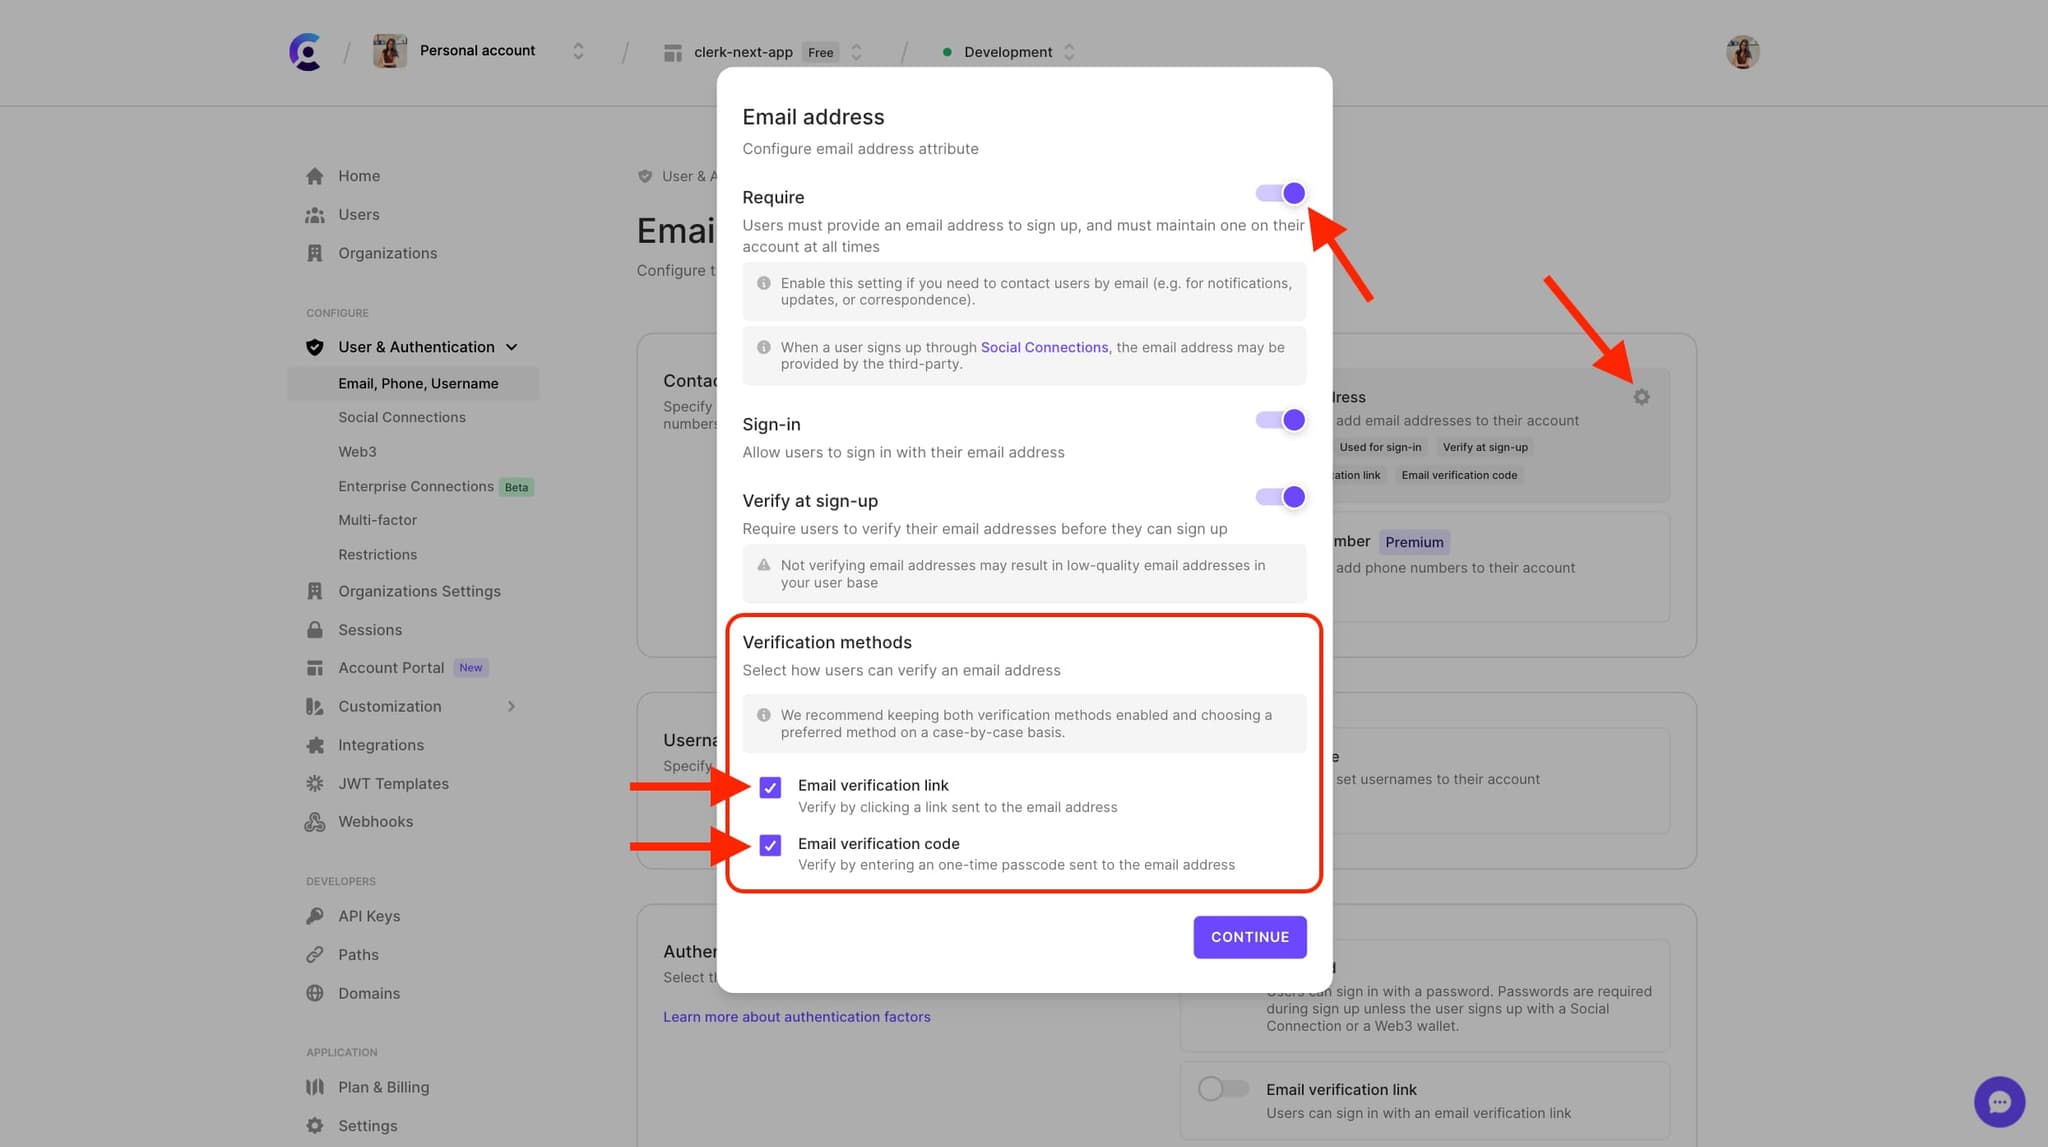
Task: Enable the Email verification code checkbox
Action: tap(769, 844)
